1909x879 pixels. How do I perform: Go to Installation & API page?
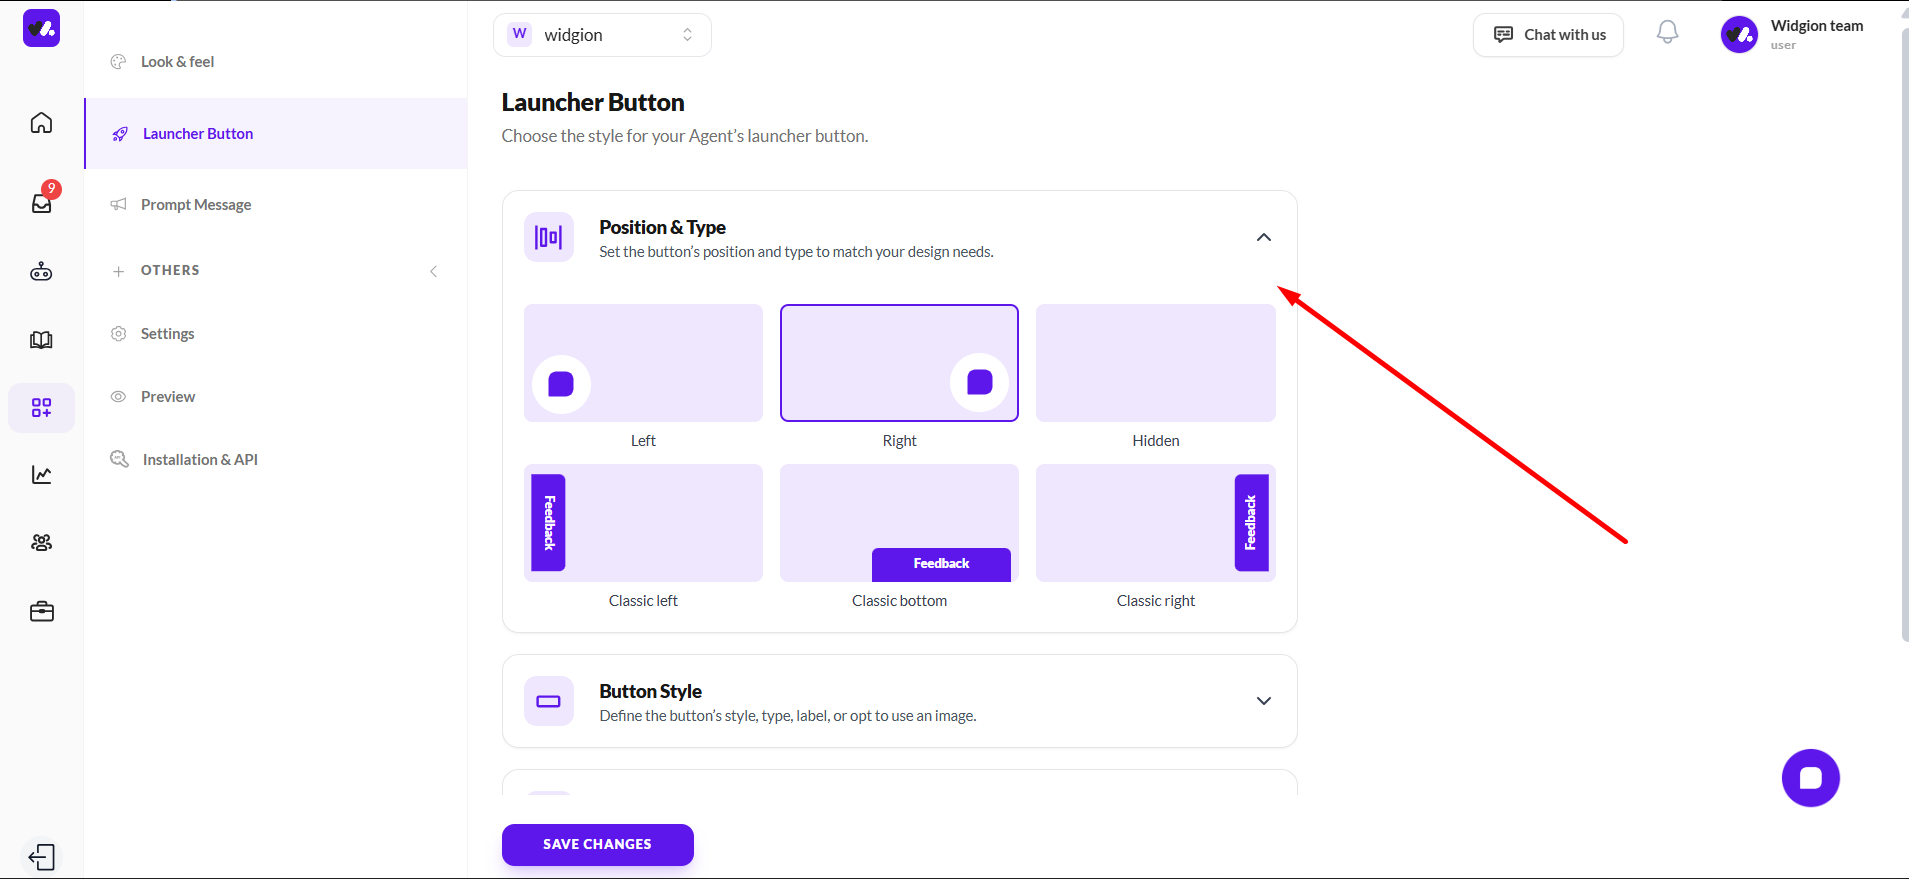tap(200, 460)
